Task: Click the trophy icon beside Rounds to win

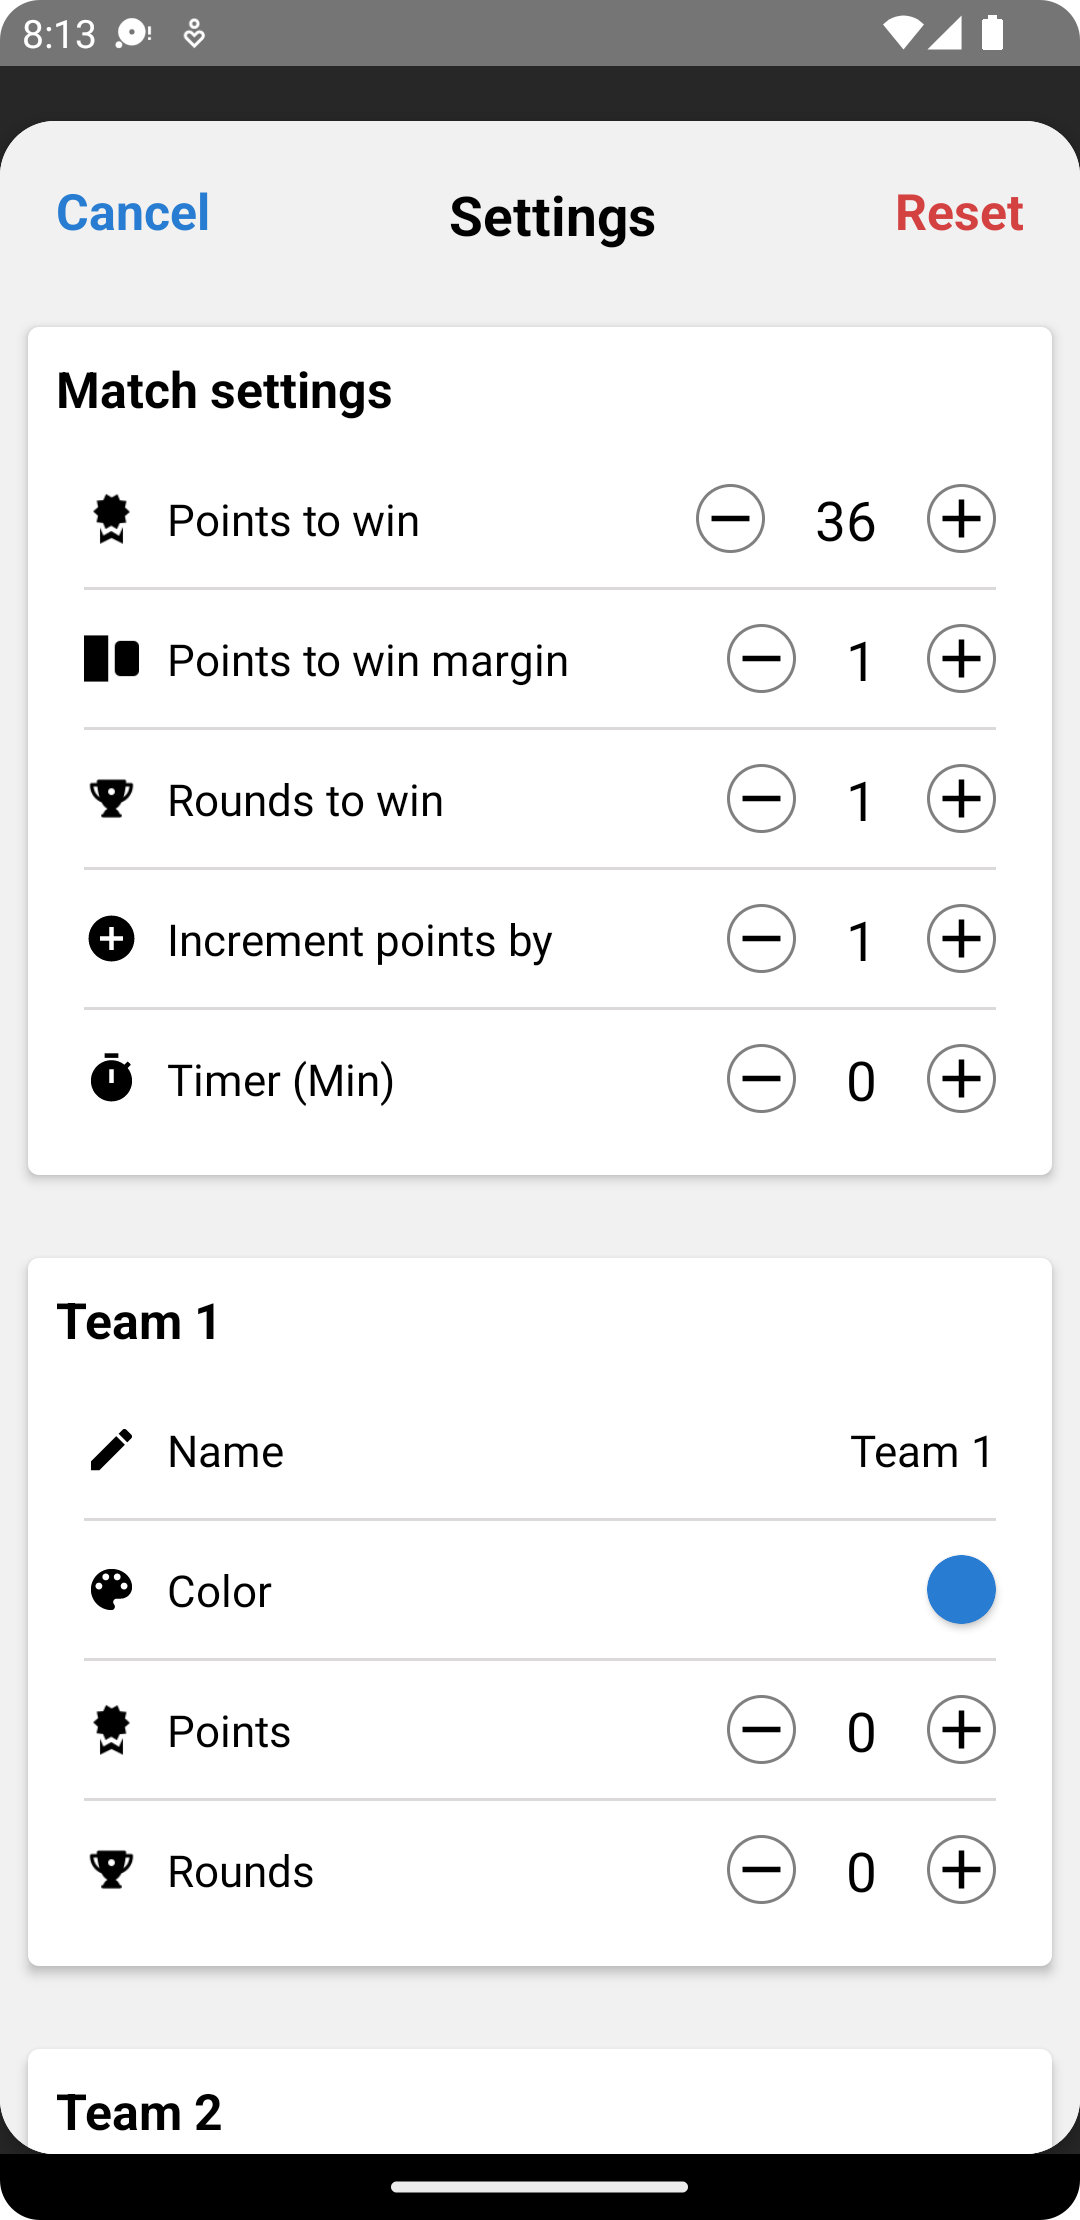Action: coord(111,799)
